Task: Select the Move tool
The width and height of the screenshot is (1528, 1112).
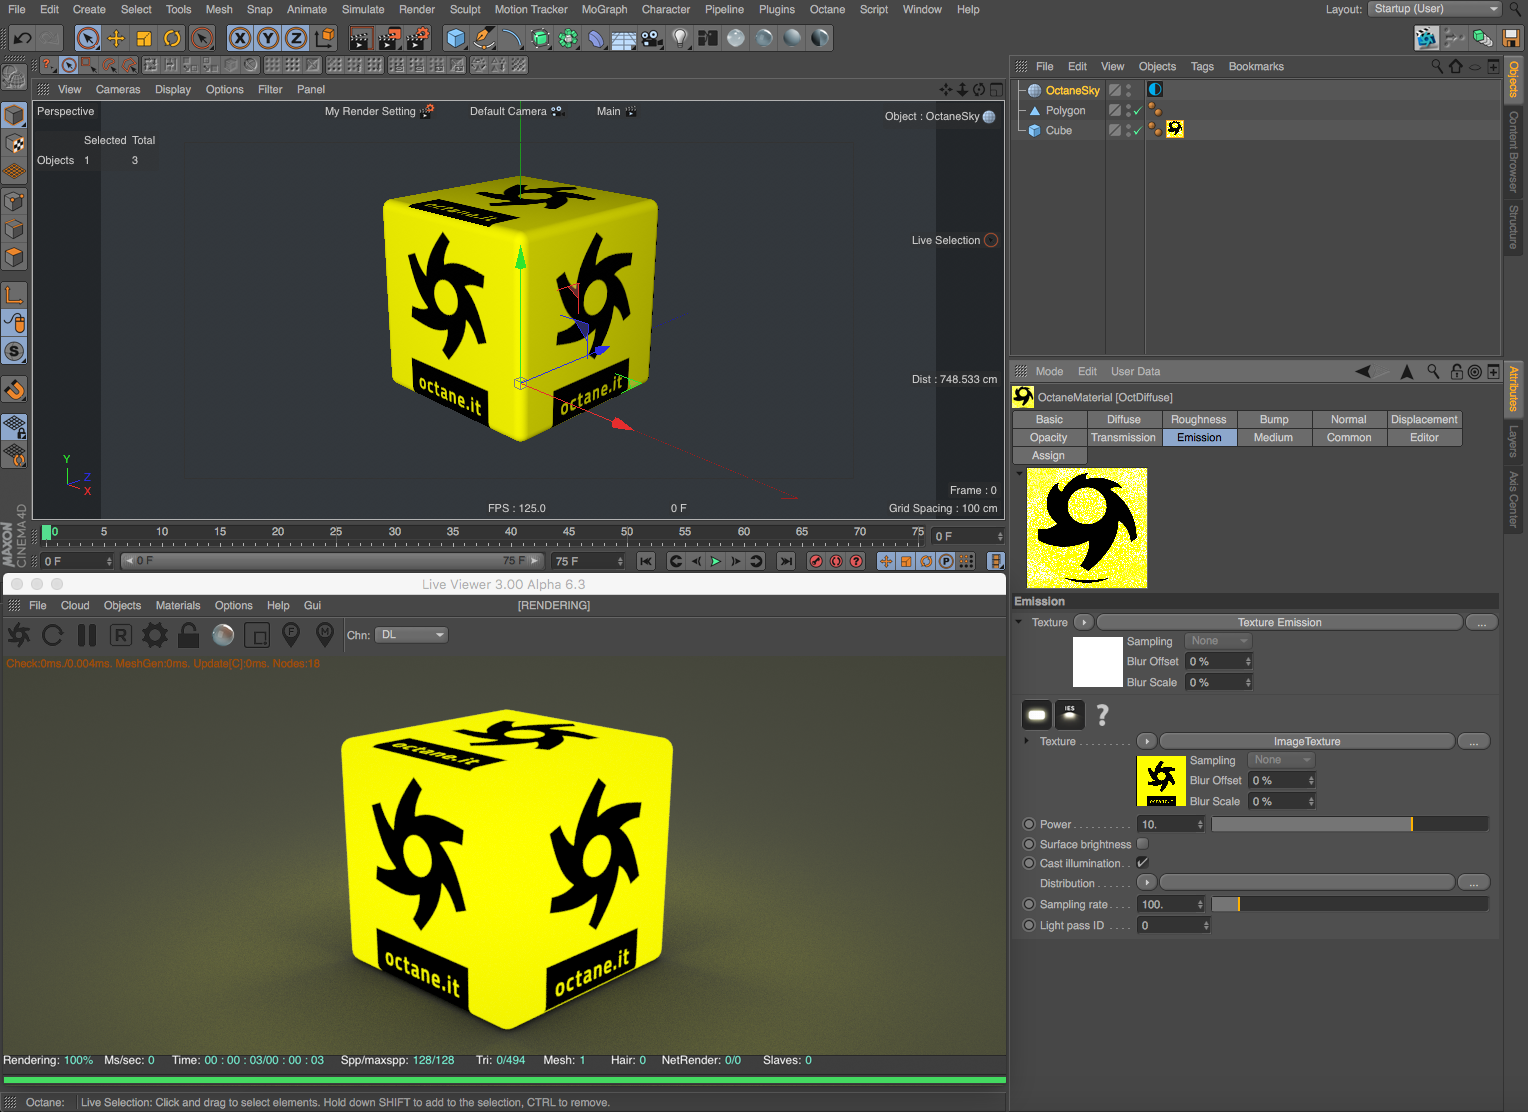Action: 116,39
